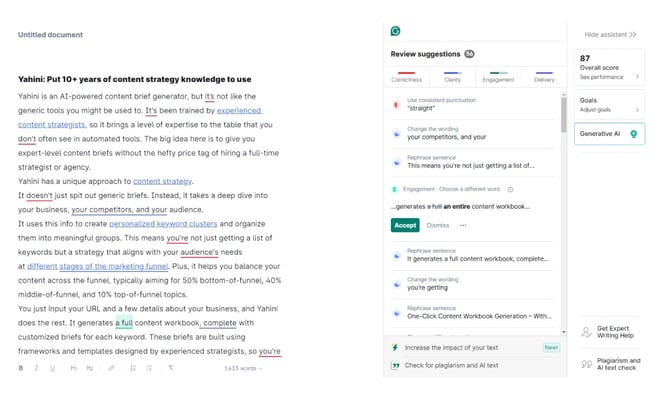666x400 pixels.
Task: Open the "experienced content strategists" link
Action: tap(239, 110)
